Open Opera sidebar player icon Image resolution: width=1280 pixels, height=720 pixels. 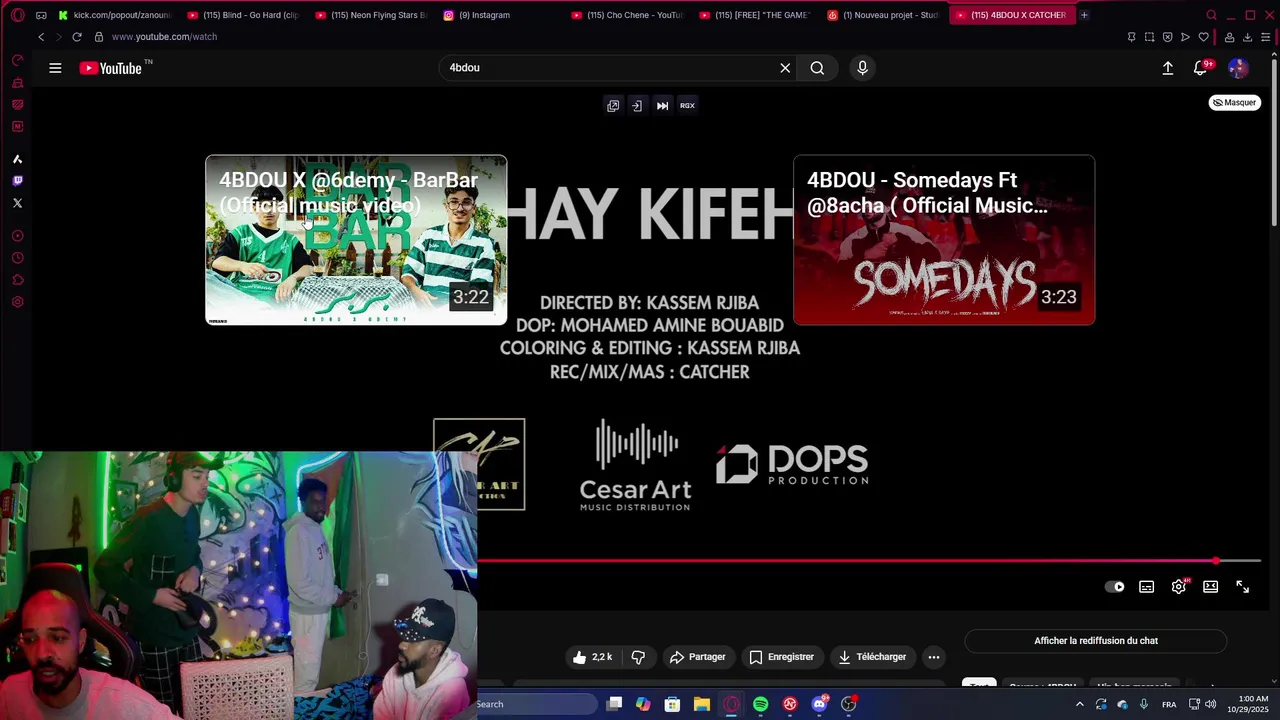(17, 236)
